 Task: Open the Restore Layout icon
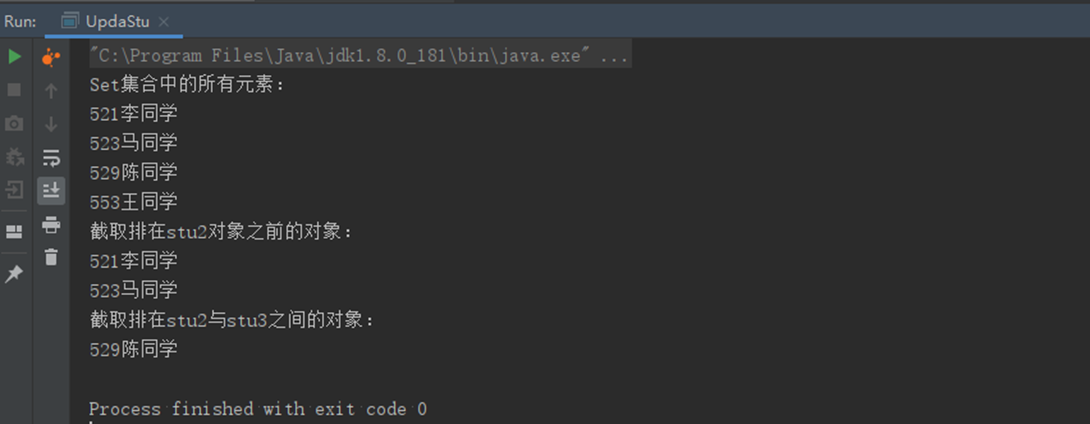pos(14,231)
